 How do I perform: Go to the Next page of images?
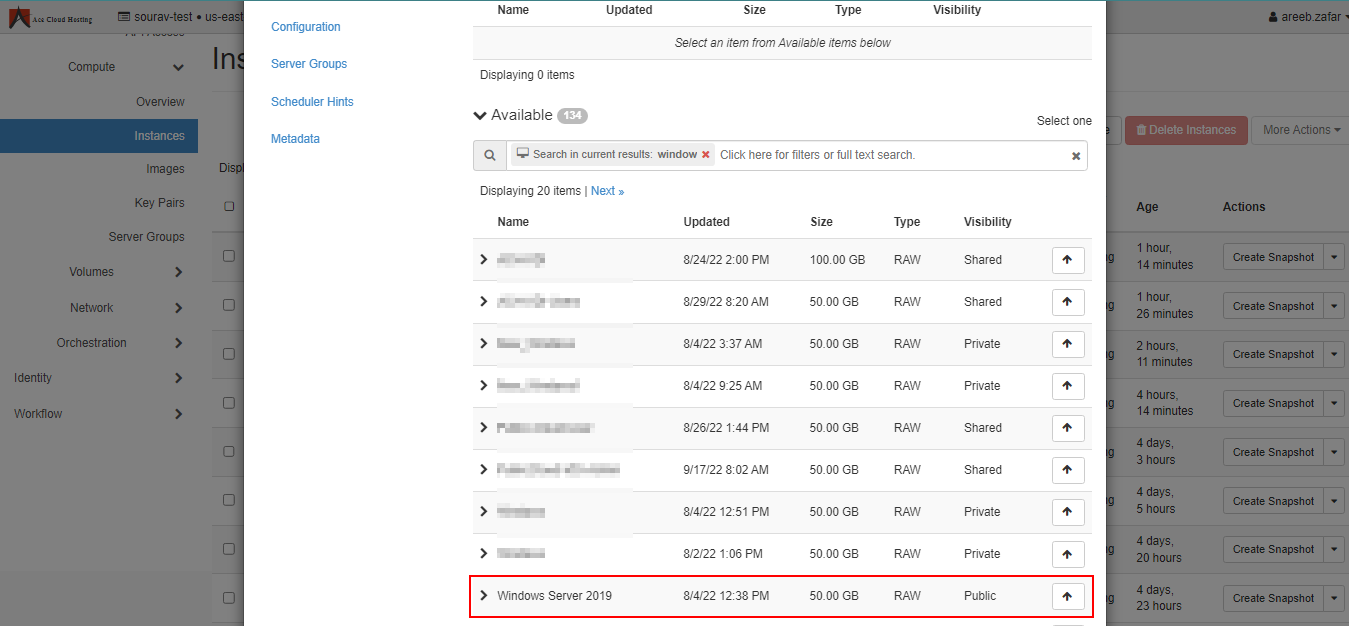[x=607, y=191]
